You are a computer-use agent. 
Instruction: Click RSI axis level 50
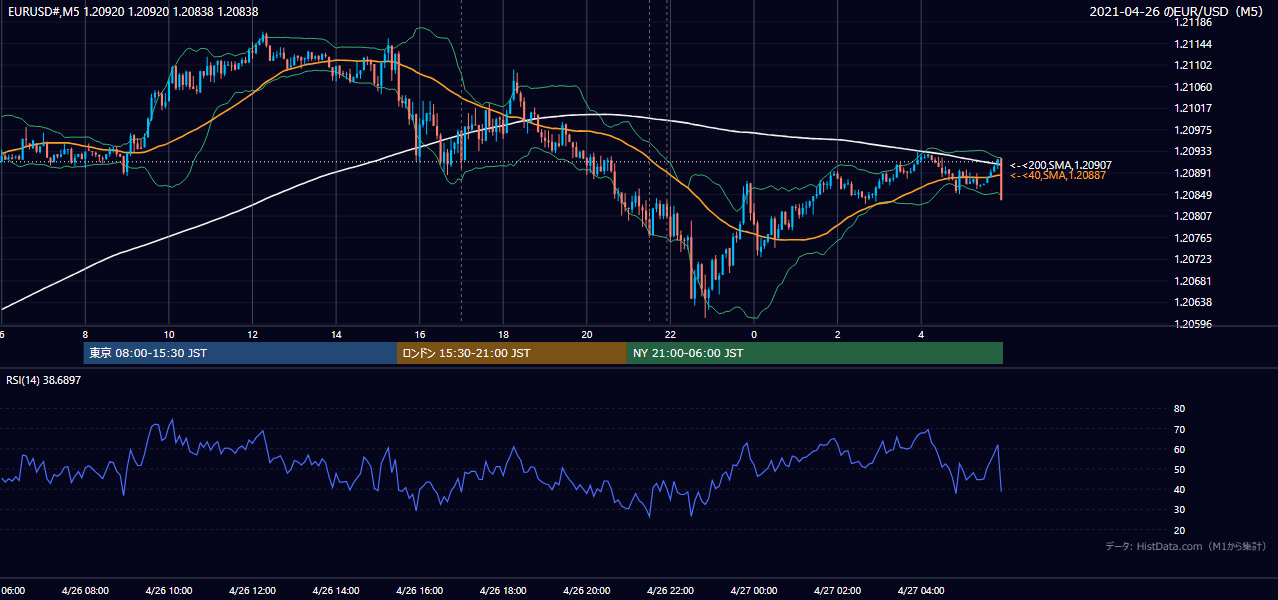click(1179, 469)
